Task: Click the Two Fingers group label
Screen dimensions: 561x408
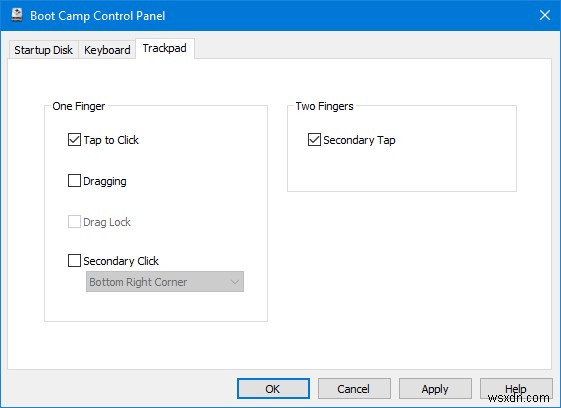Action: (325, 106)
